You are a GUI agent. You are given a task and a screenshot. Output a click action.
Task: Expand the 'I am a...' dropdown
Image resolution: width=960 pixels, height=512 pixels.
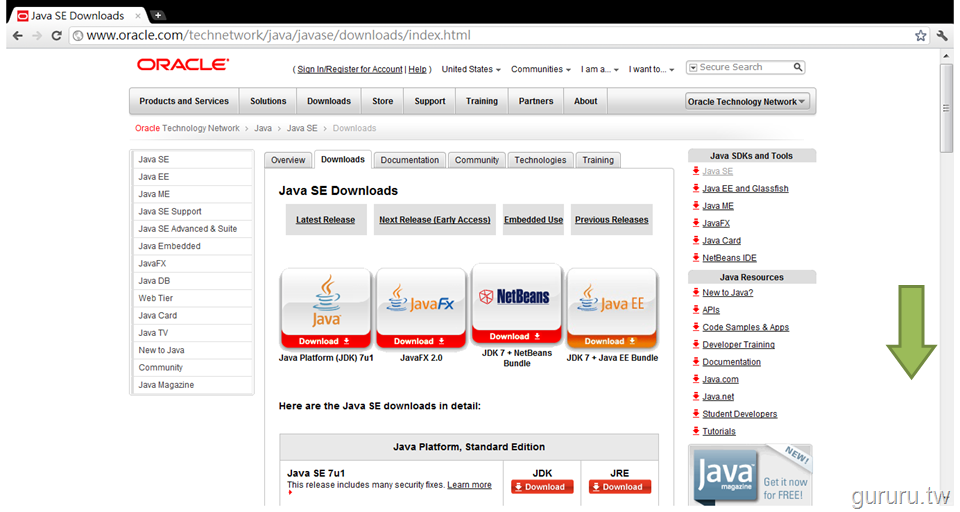[x=599, y=69]
